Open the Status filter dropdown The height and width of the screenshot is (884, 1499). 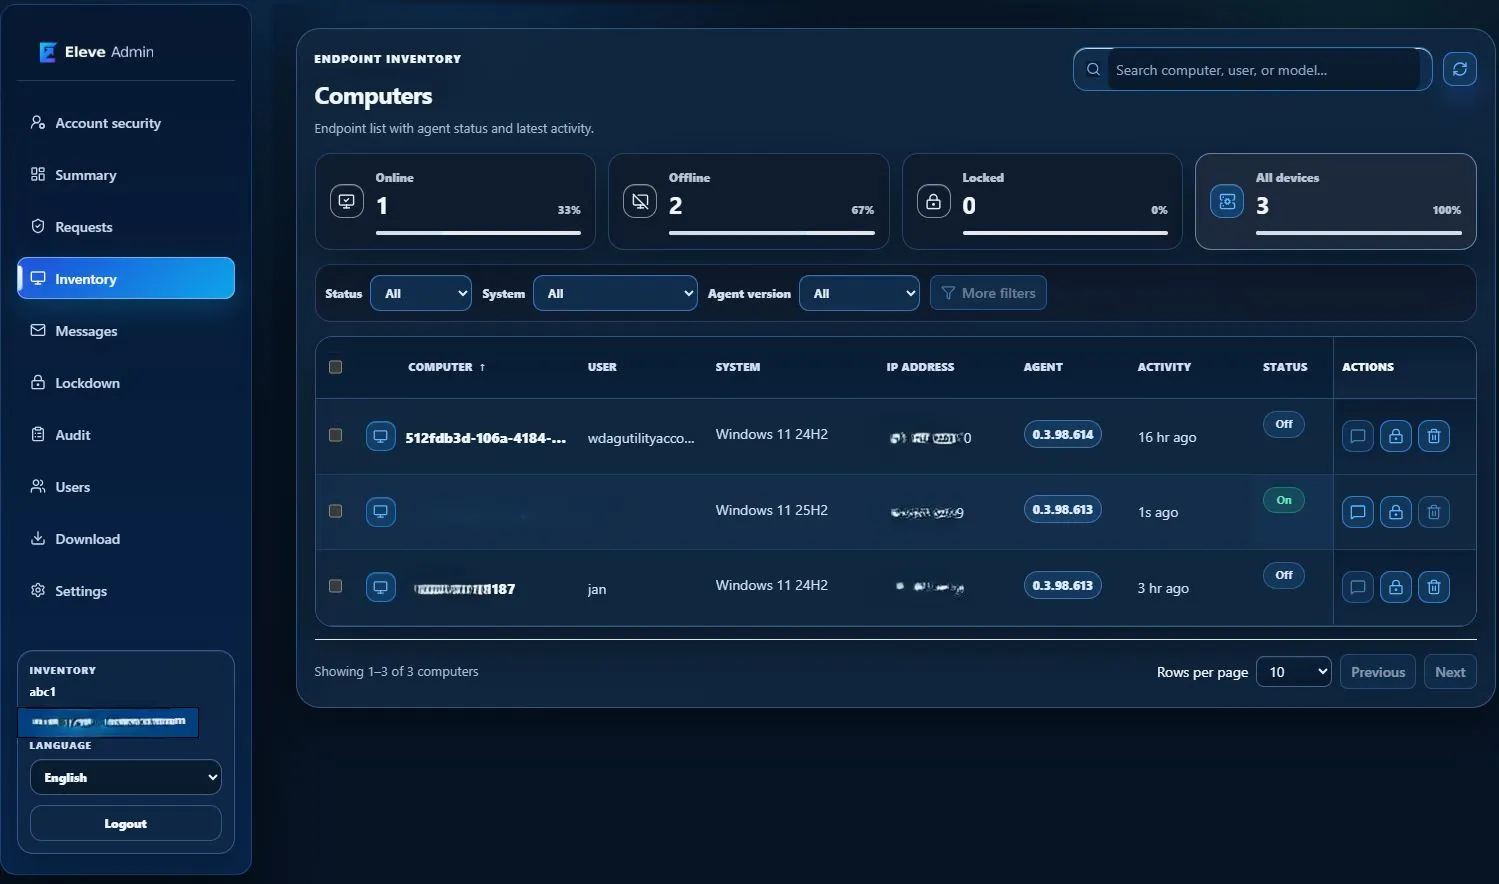tap(421, 293)
